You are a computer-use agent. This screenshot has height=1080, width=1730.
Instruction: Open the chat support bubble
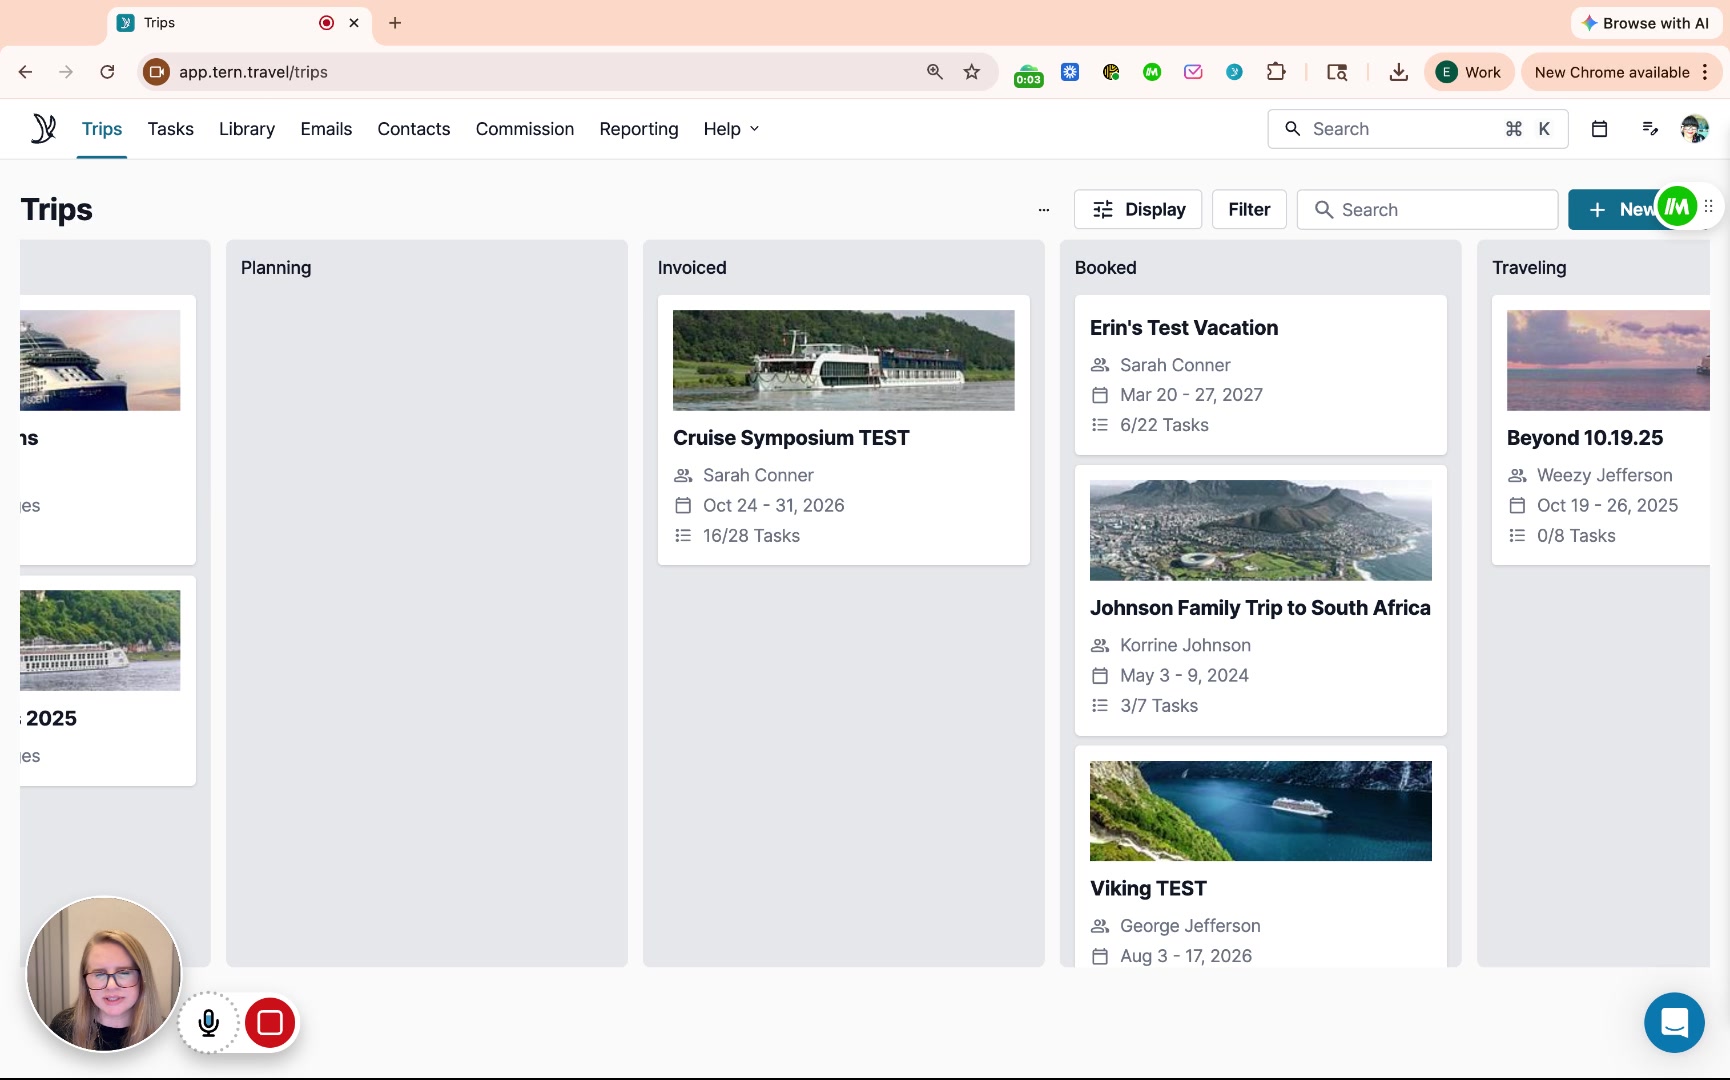tap(1673, 1022)
